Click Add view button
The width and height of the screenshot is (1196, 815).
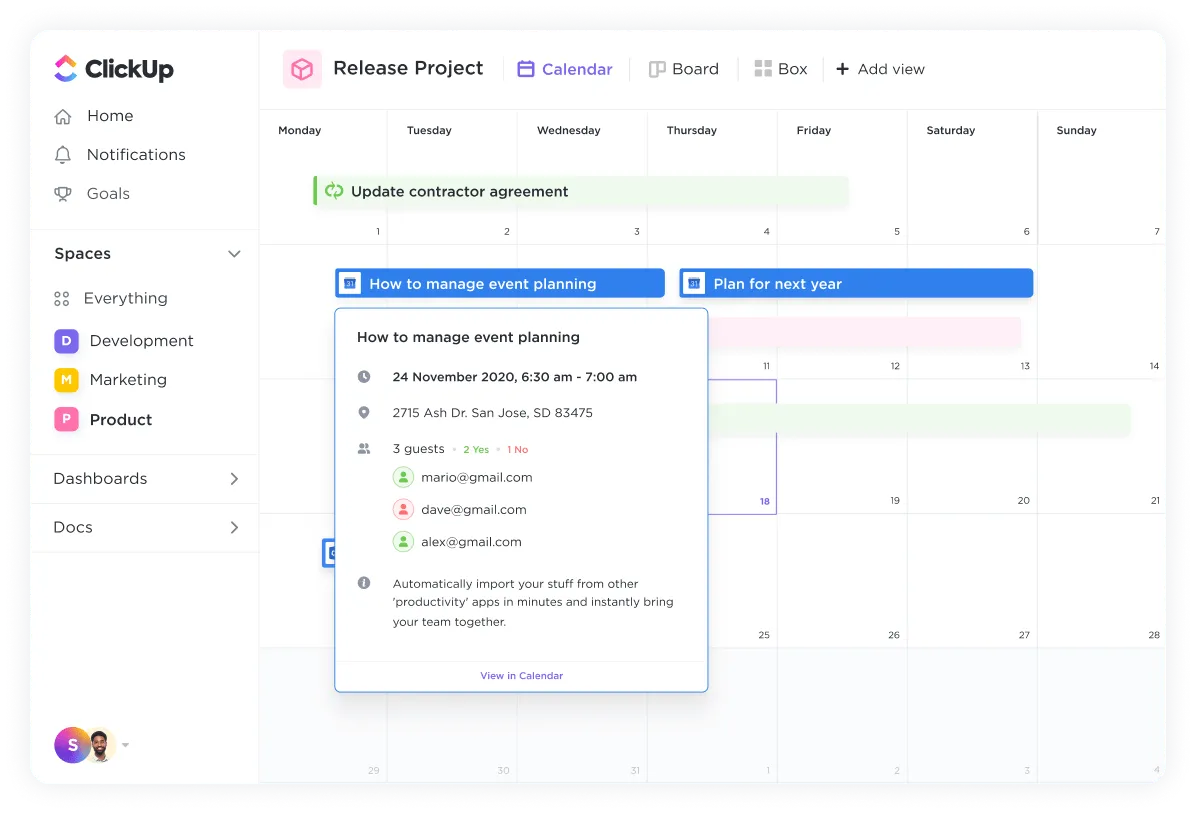[880, 69]
